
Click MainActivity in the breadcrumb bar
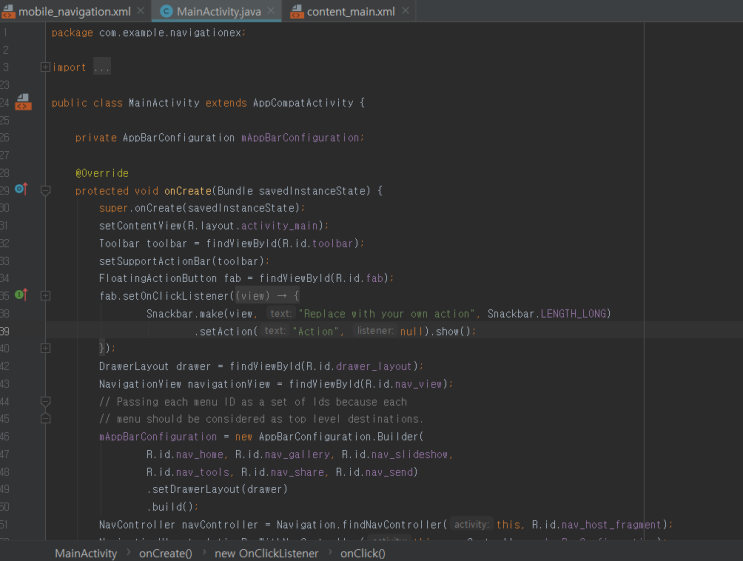click(x=86, y=553)
